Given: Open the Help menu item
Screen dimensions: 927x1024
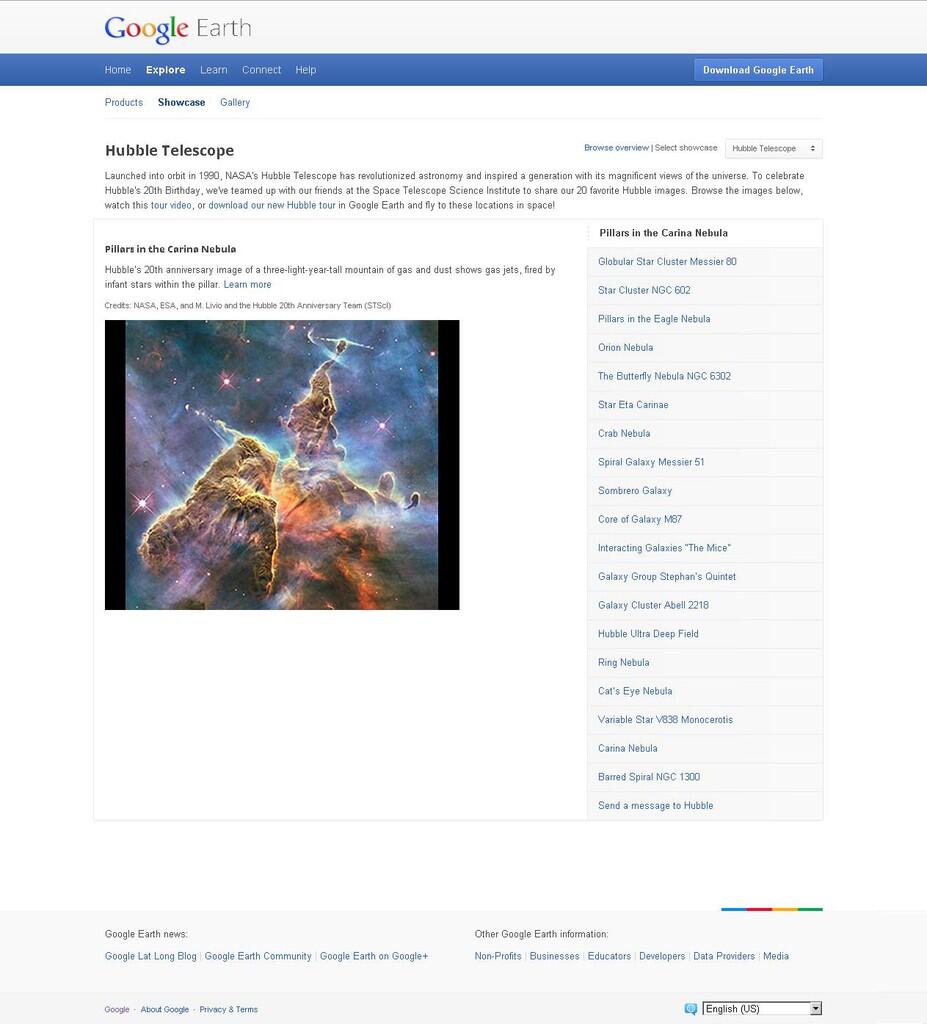Looking at the screenshot, I should pyautogui.click(x=305, y=70).
